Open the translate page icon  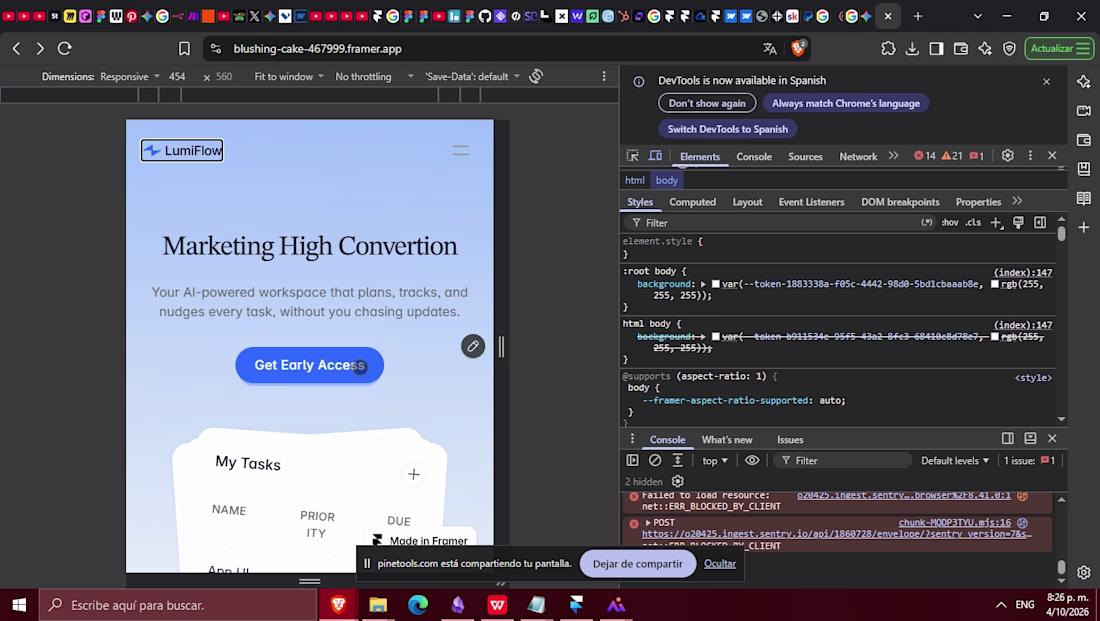pos(770,48)
